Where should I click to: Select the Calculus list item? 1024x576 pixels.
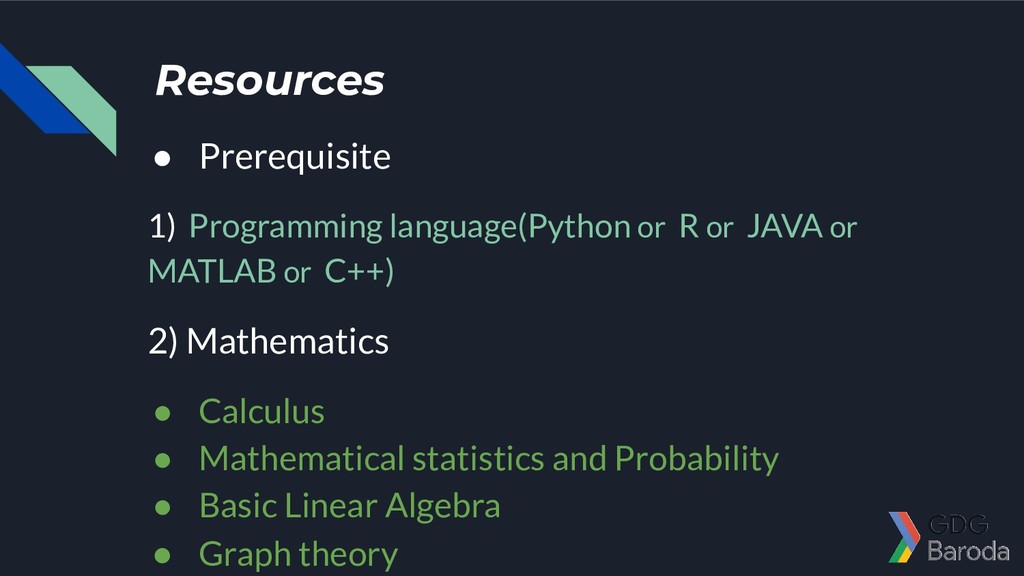pyautogui.click(x=262, y=411)
